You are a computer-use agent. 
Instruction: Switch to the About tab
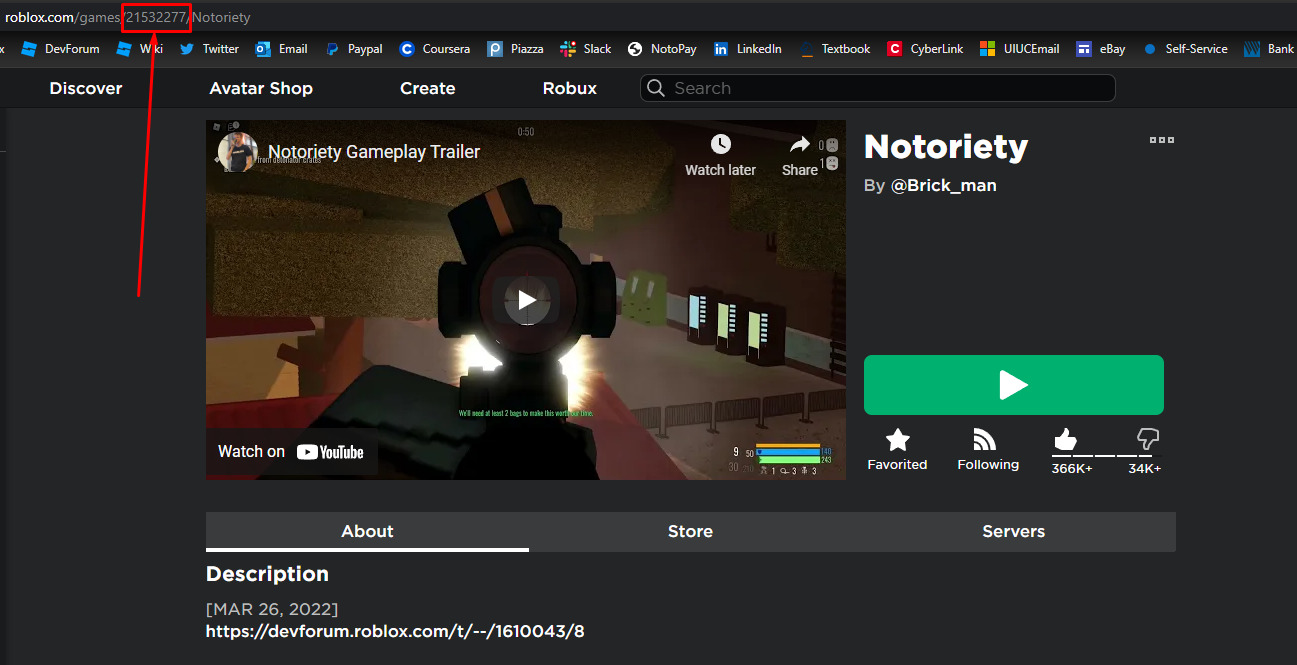tap(367, 531)
